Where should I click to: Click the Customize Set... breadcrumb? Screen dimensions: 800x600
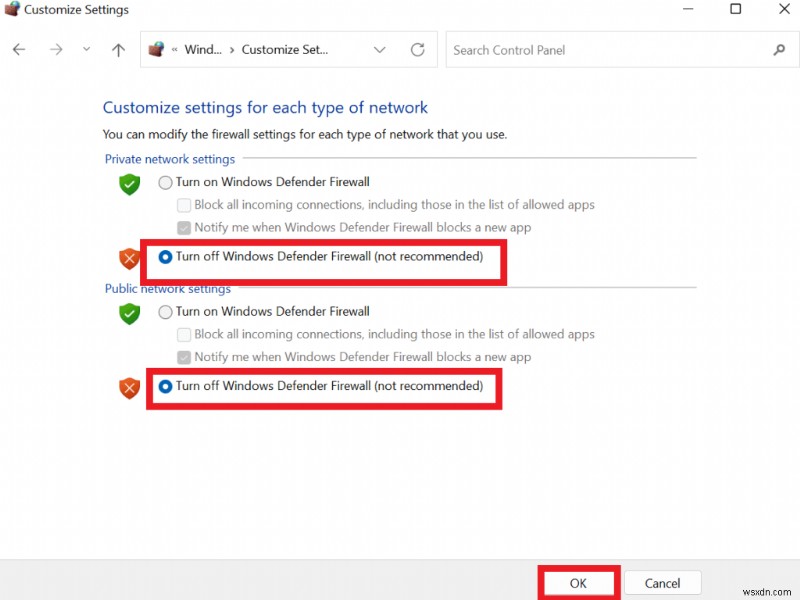click(x=284, y=50)
